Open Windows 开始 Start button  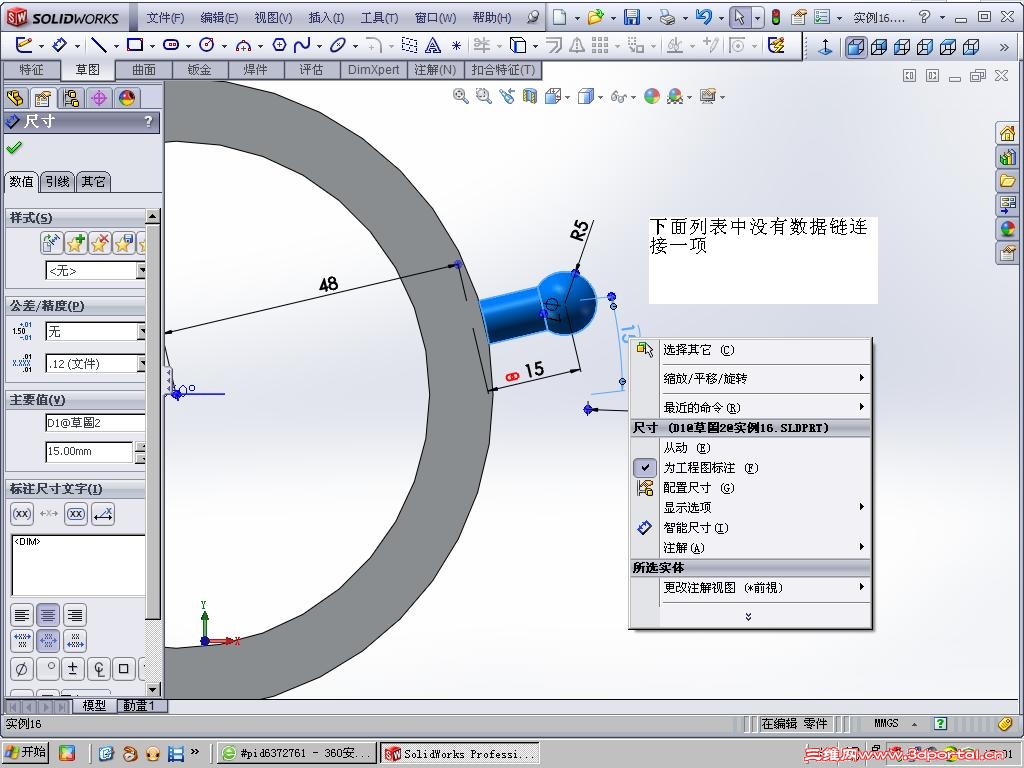(x=27, y=752)
